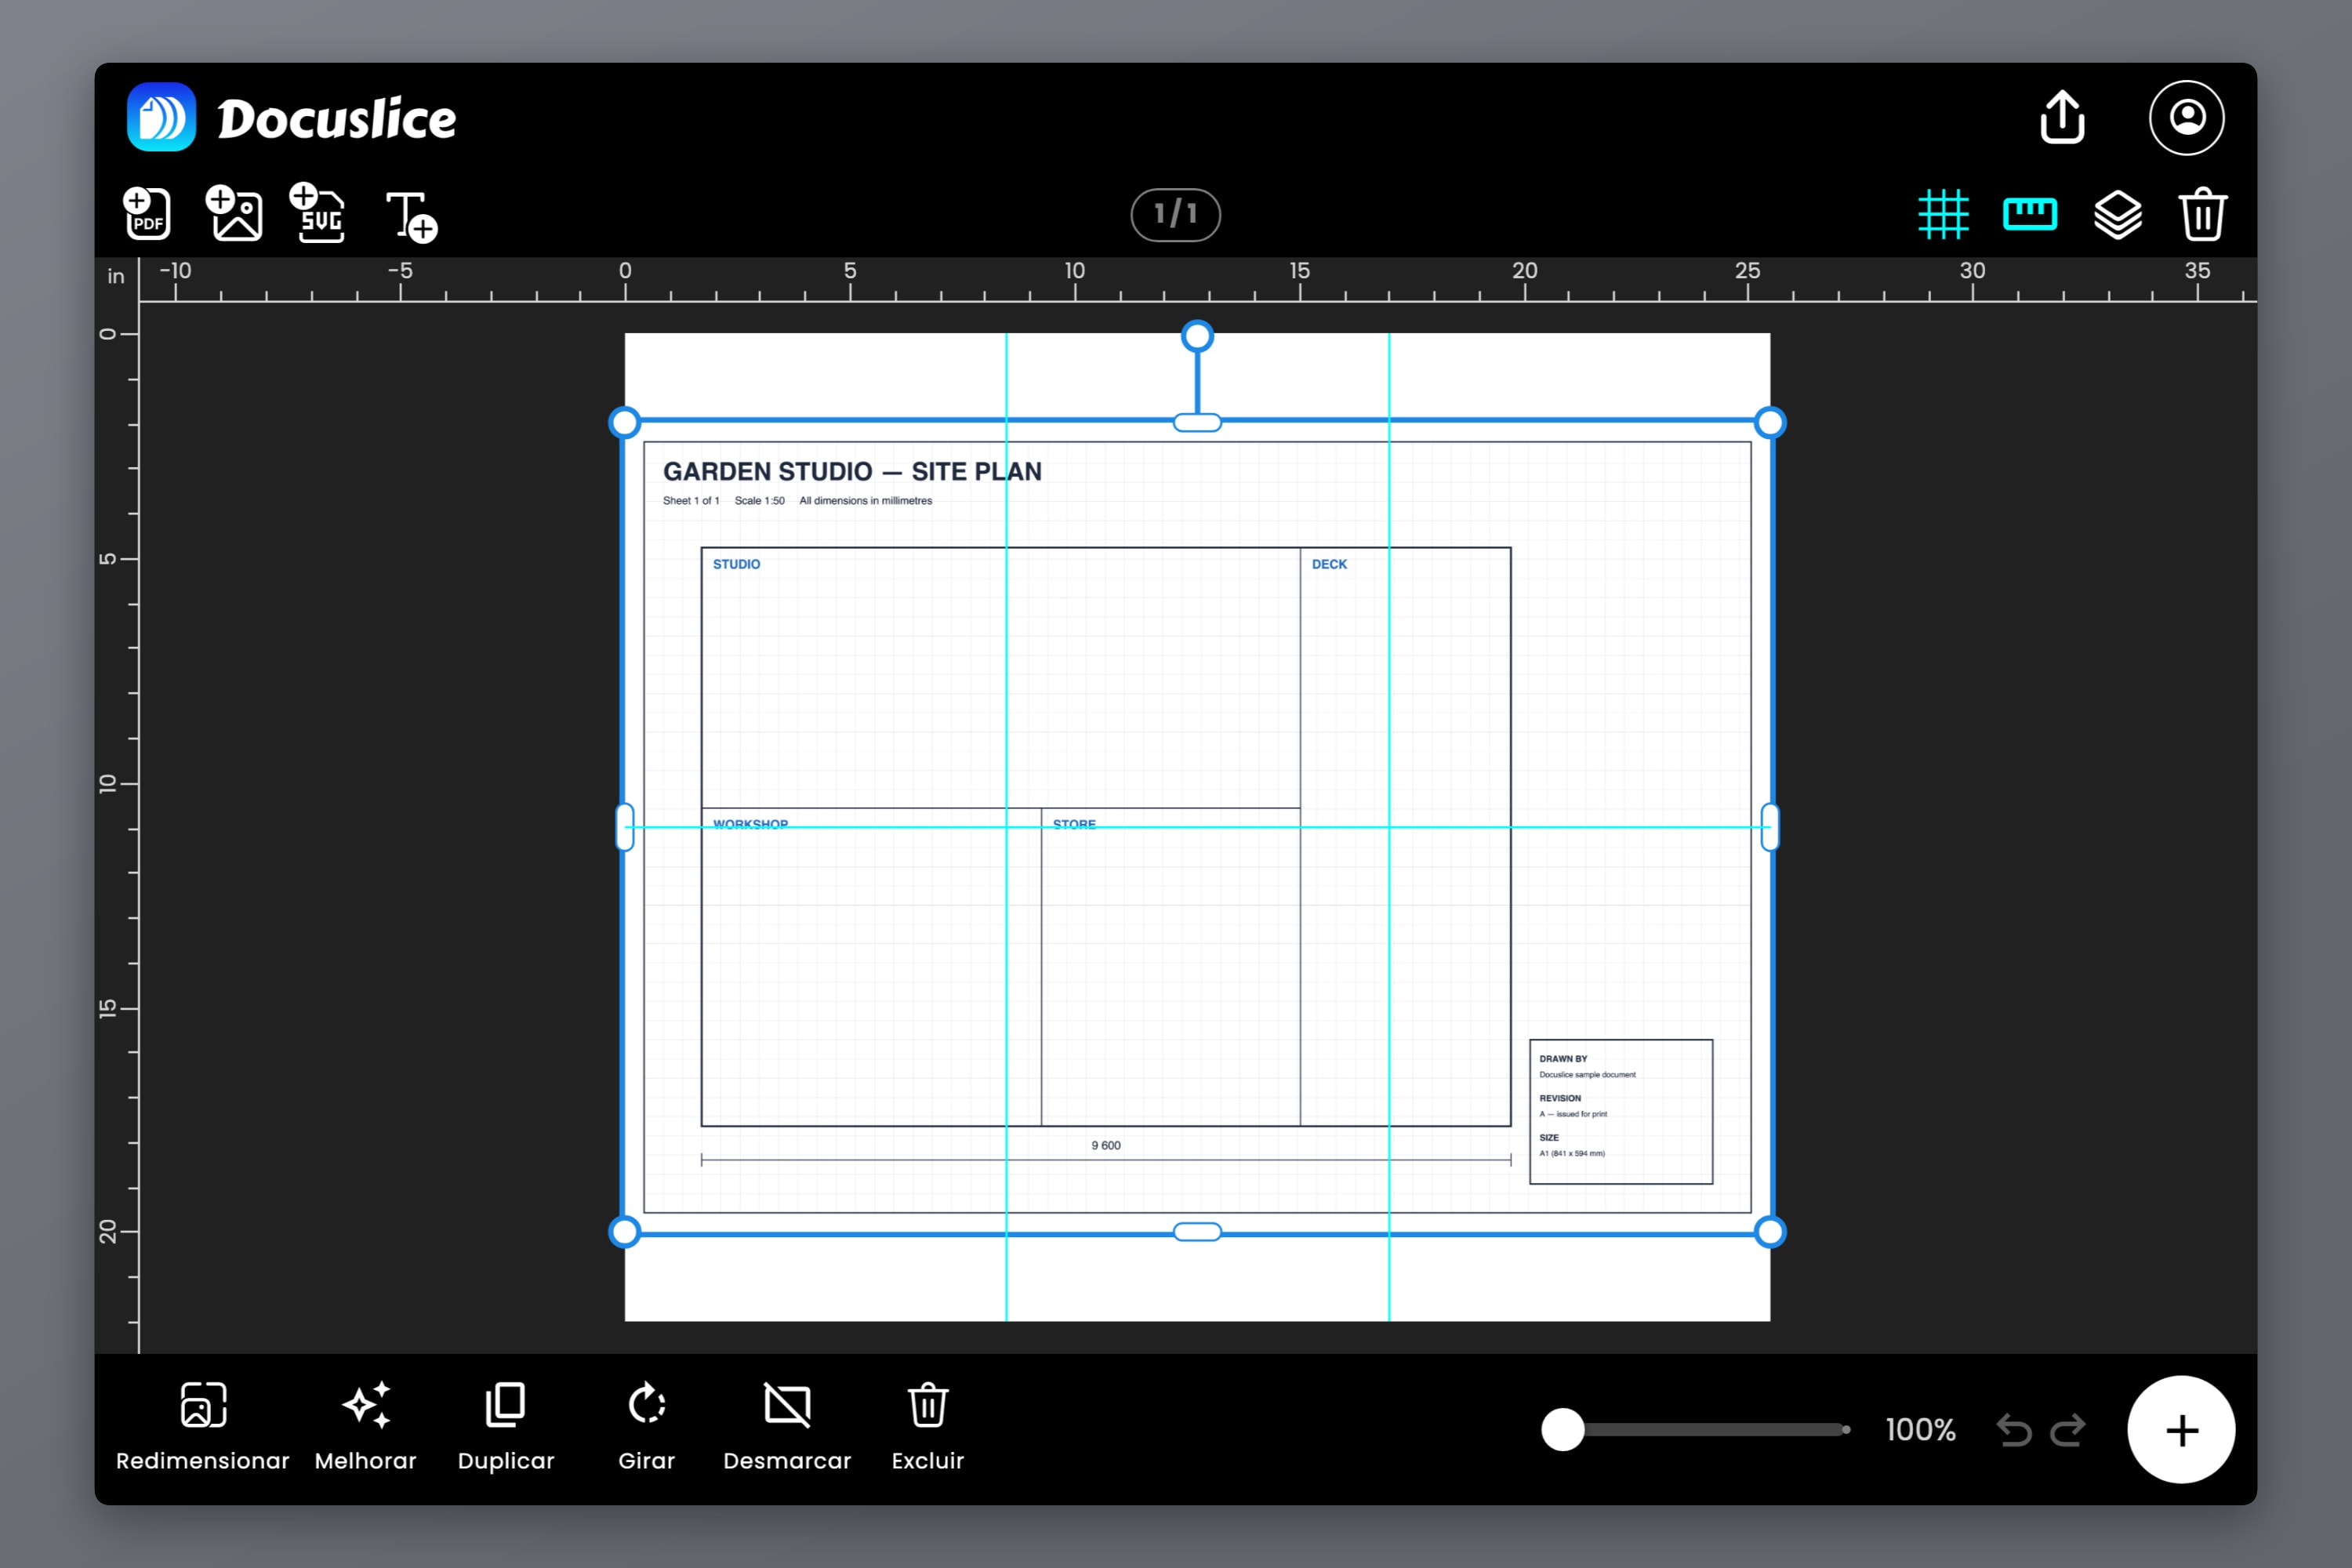
Task: Add a text element
Action: [x=412, y=216]
